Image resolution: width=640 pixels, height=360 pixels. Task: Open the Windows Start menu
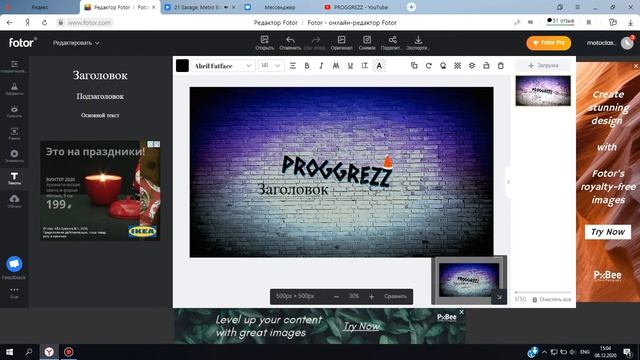9,352
